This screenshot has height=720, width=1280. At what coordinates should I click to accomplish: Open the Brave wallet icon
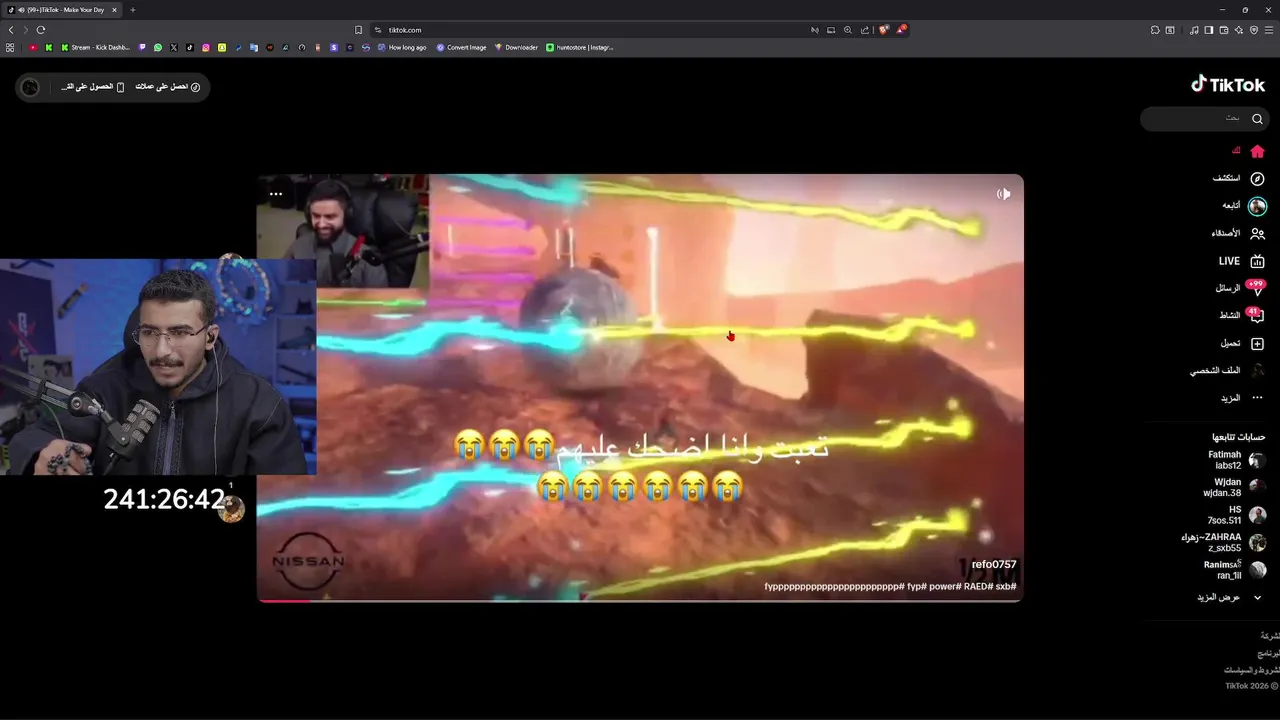1223,30
